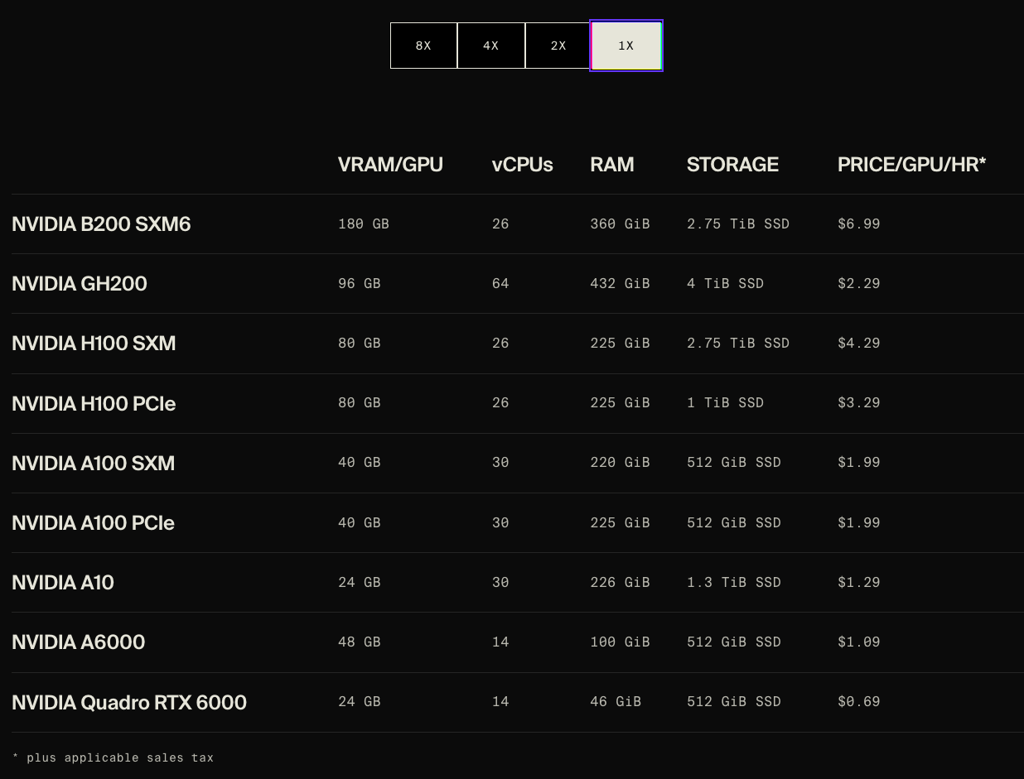Click the NVIDIA H100 PCIe row name
The height and width of the screenshot is (779, 1024).
[x=94, y=404]
